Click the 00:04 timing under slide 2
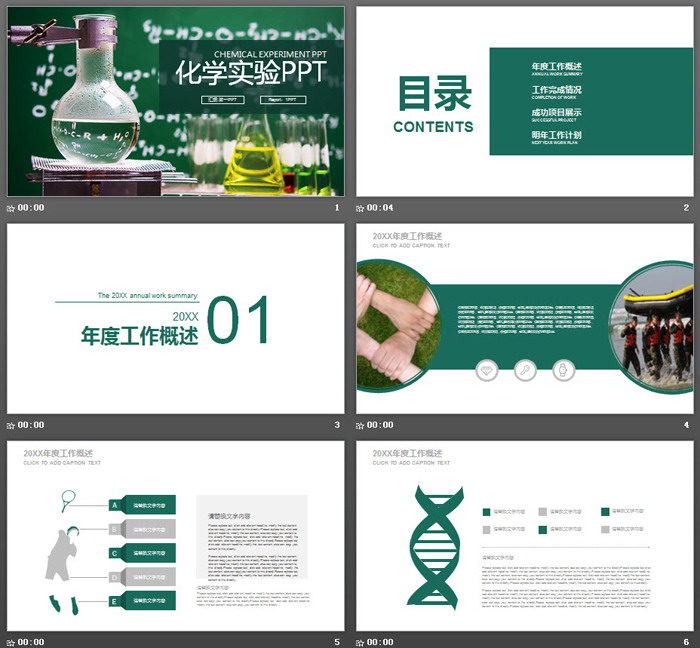The image size is (700, 648). pyautogui.click(x=380, y=208)
